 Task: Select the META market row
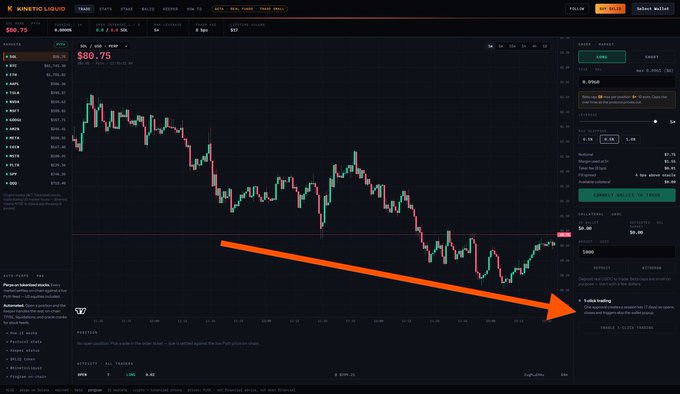(36, 138)
